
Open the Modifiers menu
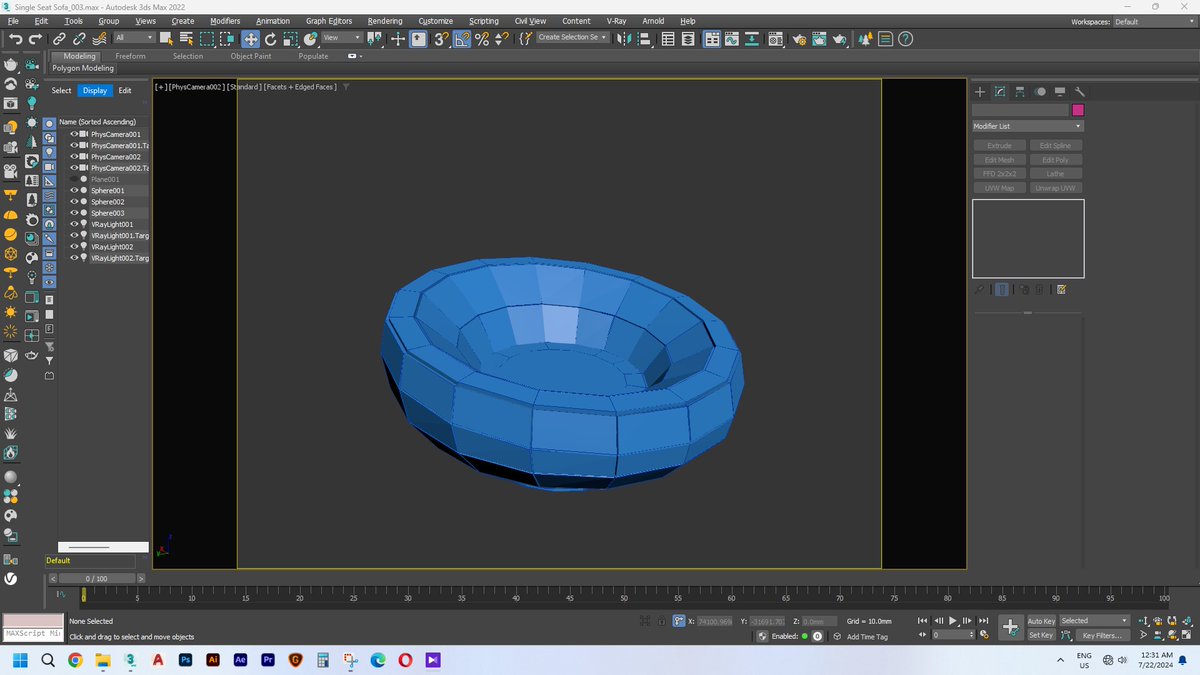tap(225, 21)
